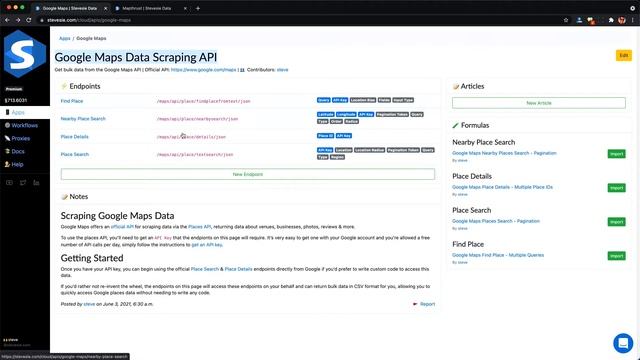Click the Place ID tag on Place Details
The height and width of the screenshot is (360, 640).
pos(325,136)
